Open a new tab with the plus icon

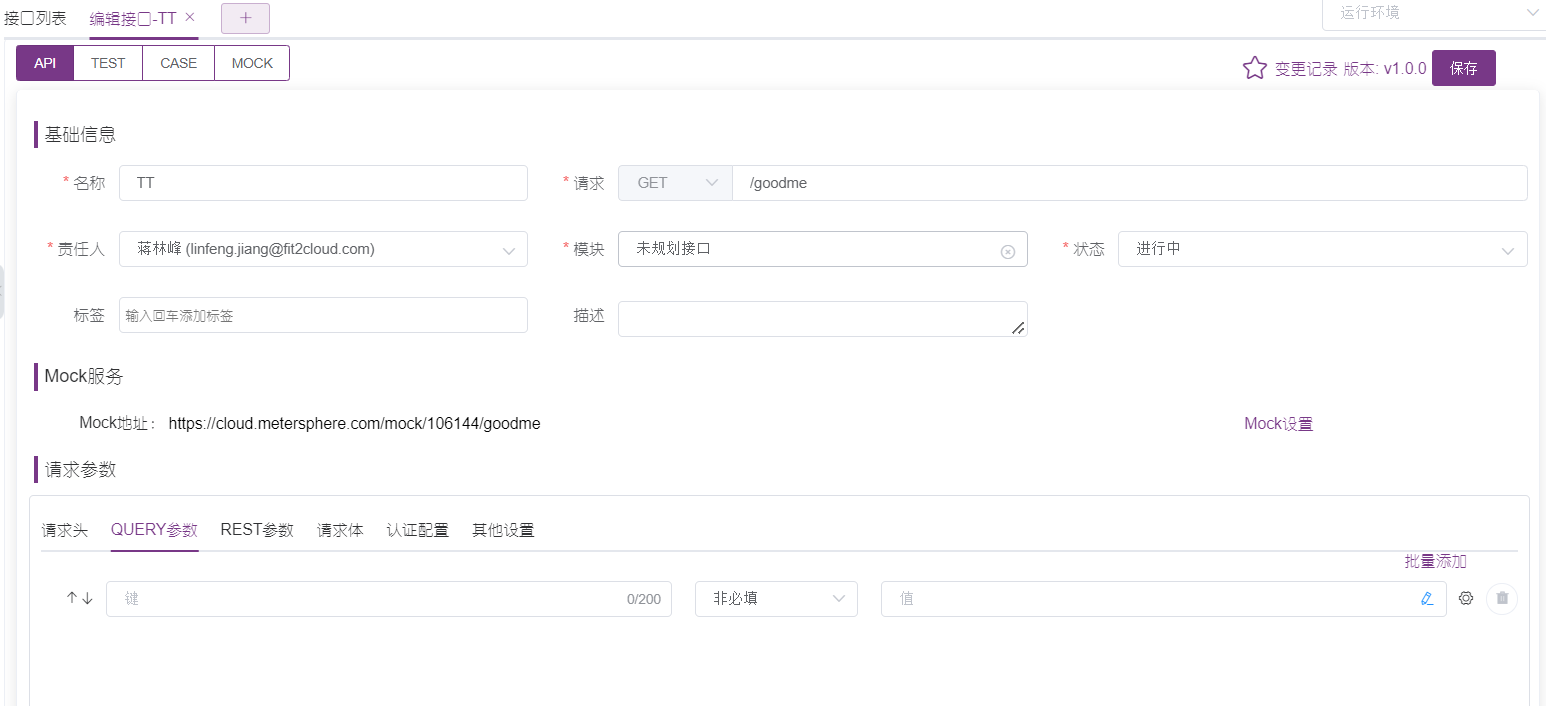click(245, 17)
